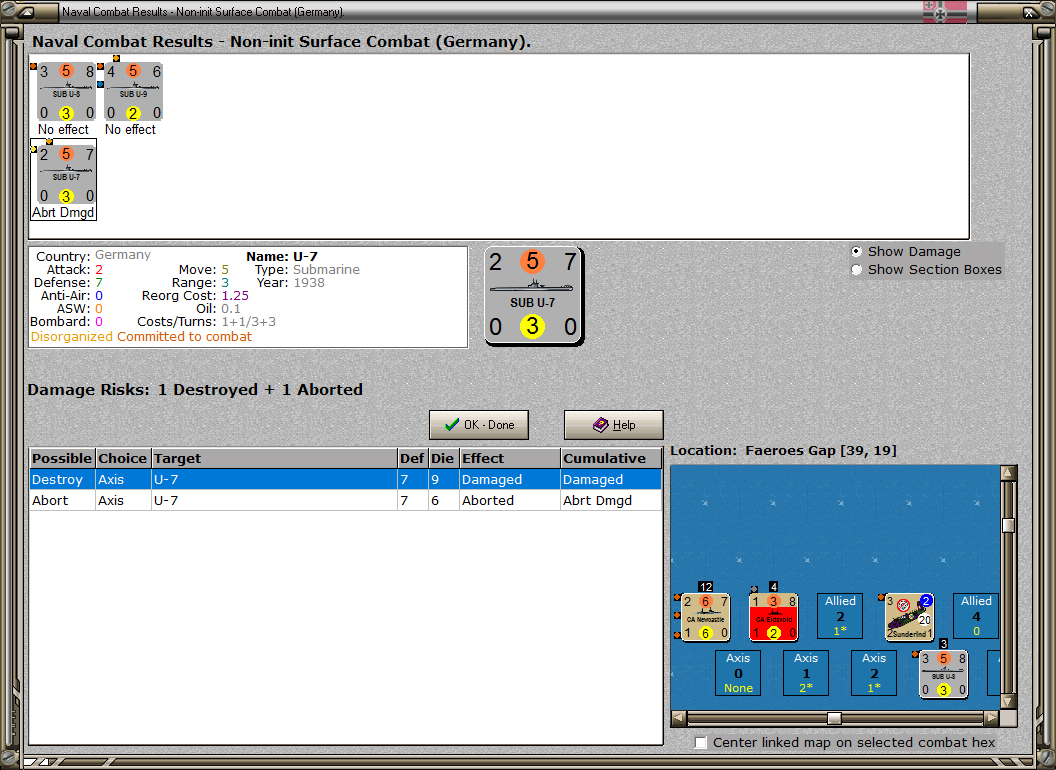Viewport: 1056px width, 770px height.
Task: Click the Axis 1 sea box marker
Action: point(806,672)
